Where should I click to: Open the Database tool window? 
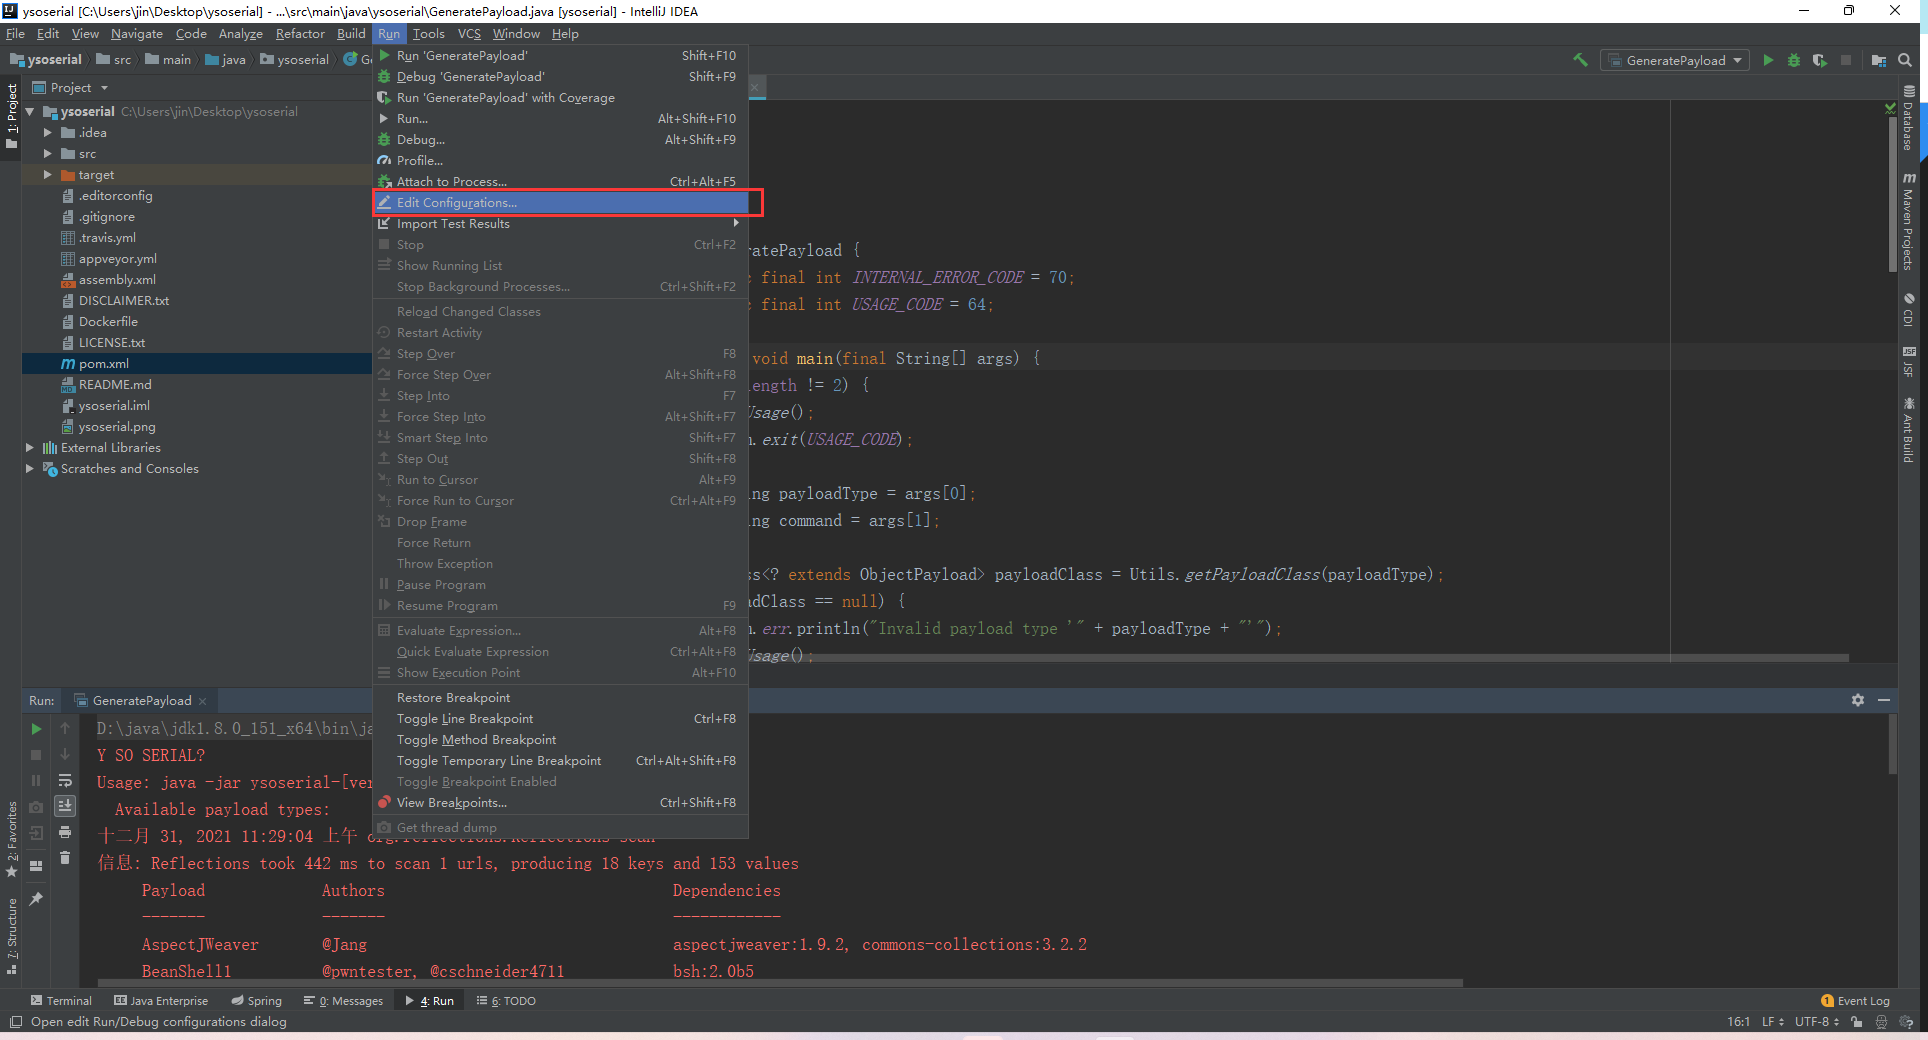(x=1909, y=118)
